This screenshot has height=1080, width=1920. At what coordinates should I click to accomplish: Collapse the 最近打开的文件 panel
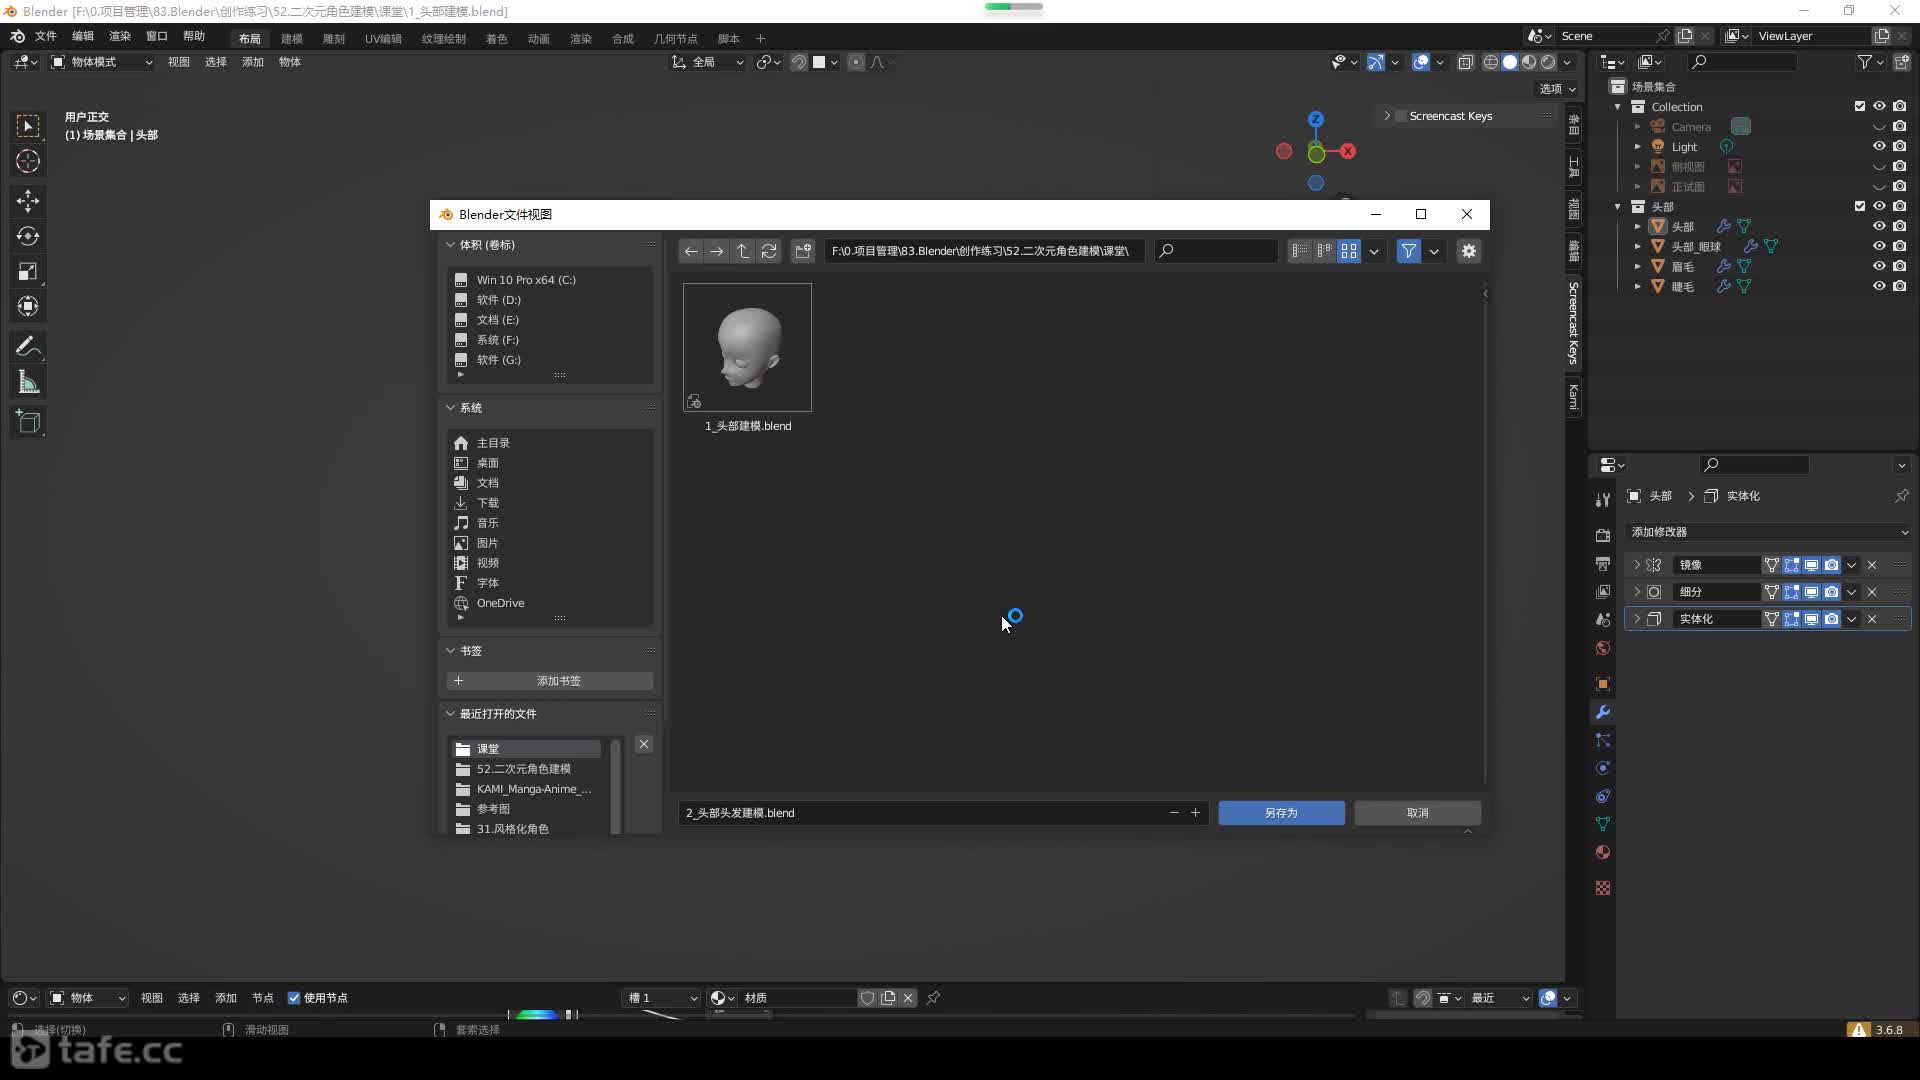coord(450,714)
